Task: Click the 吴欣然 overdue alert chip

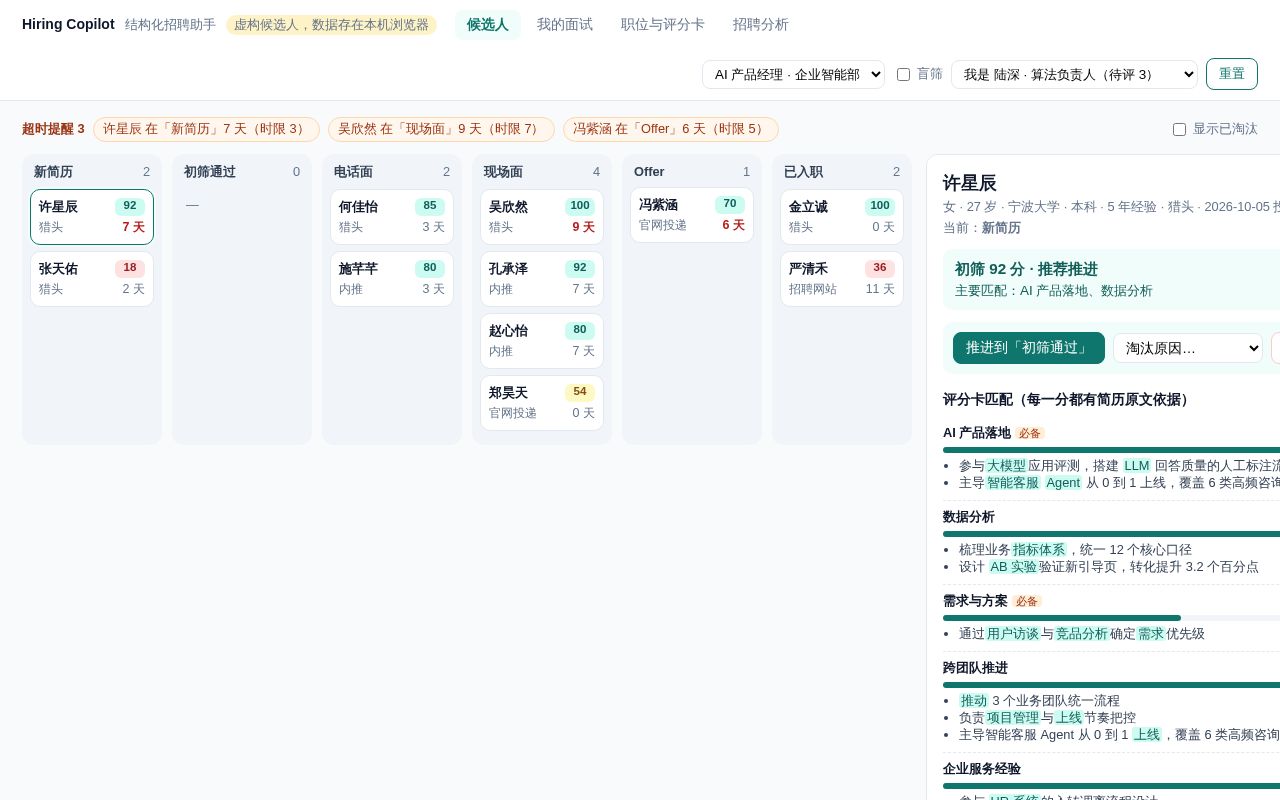Action: pyautogui.click(x=441, y=129)
